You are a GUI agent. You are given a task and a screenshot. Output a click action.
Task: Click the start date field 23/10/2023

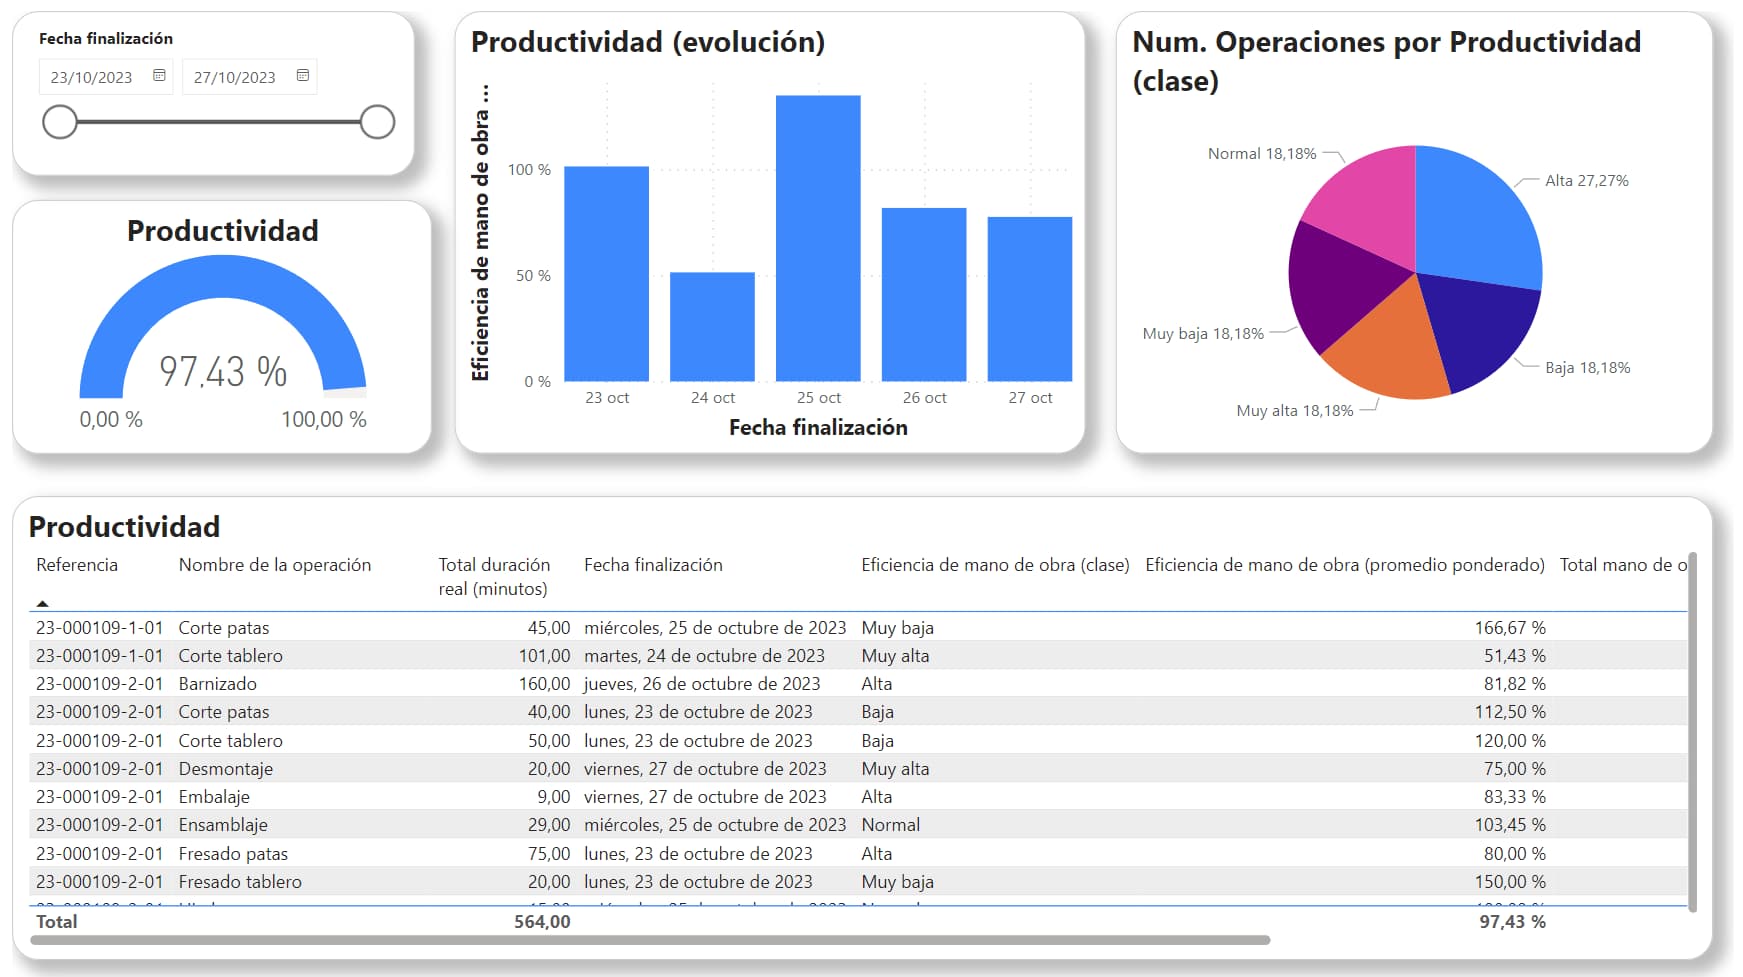[92, 77]
